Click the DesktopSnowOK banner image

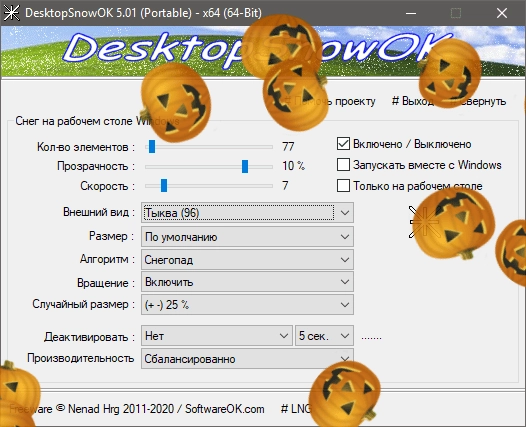263,51
